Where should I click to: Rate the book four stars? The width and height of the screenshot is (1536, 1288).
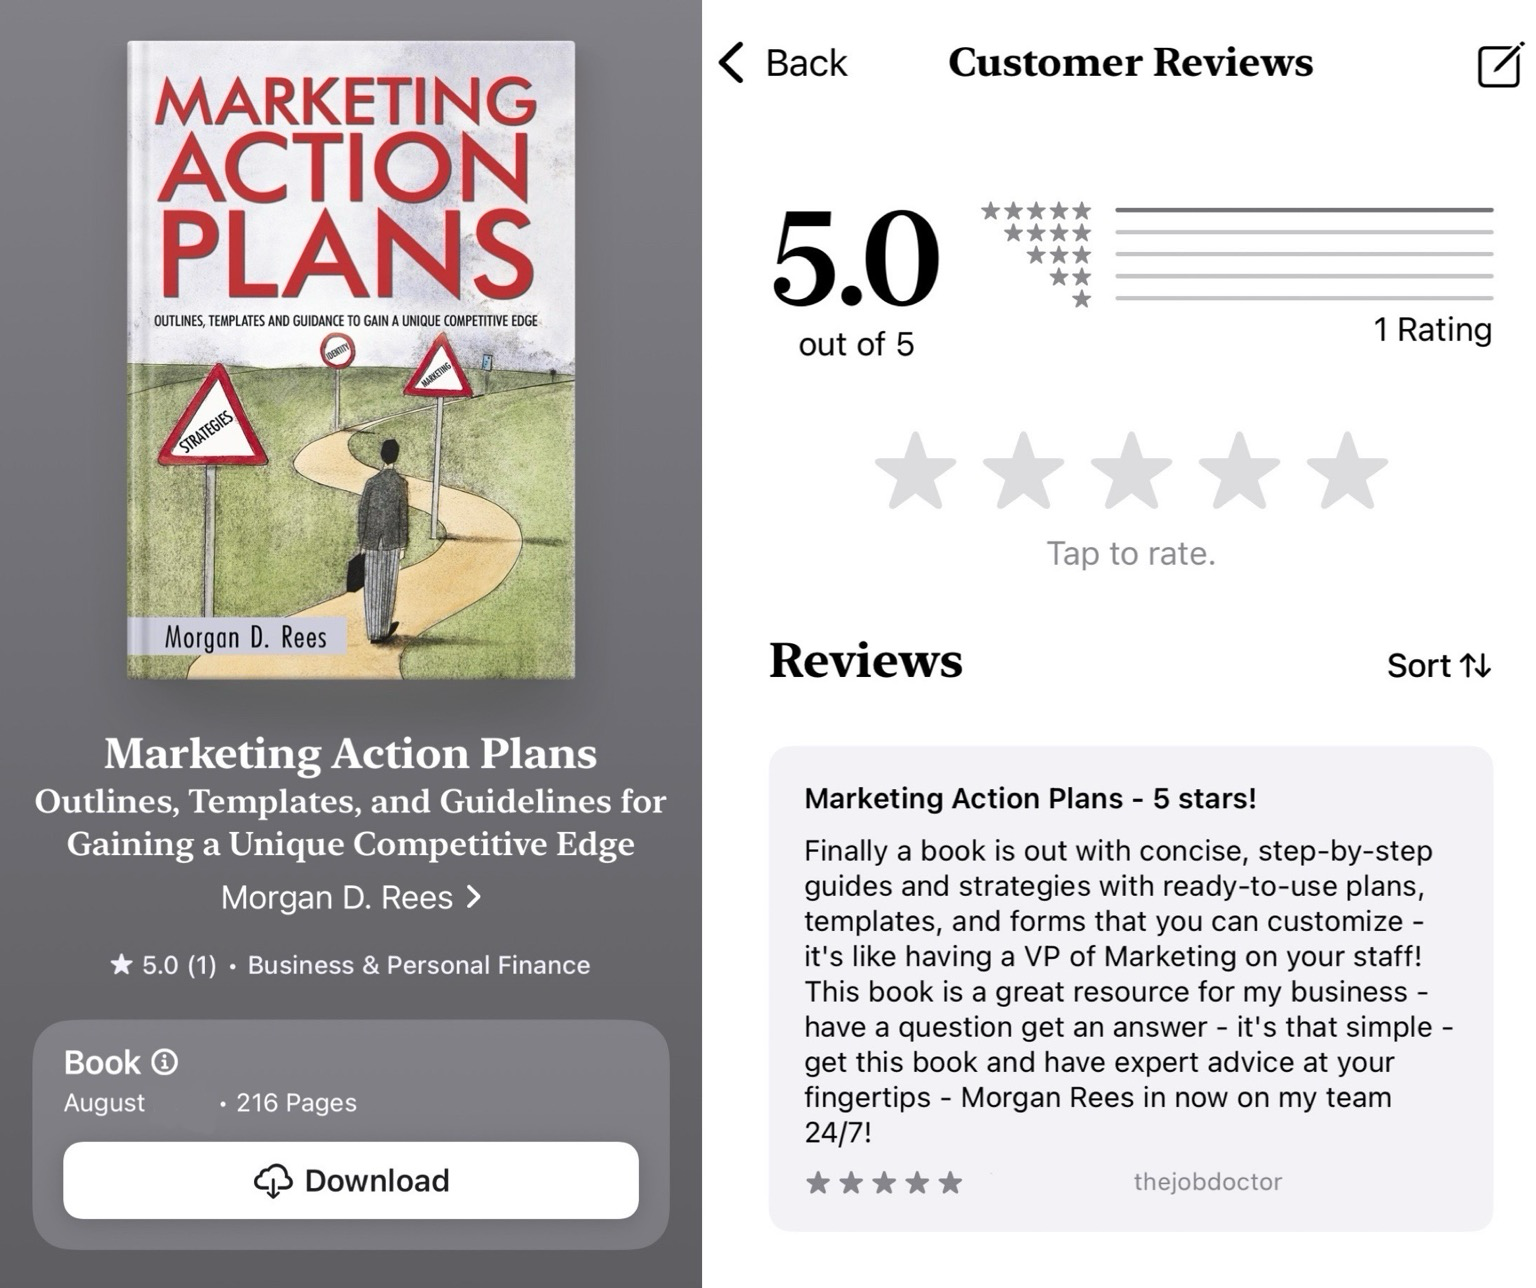(x=1239, y=470)
